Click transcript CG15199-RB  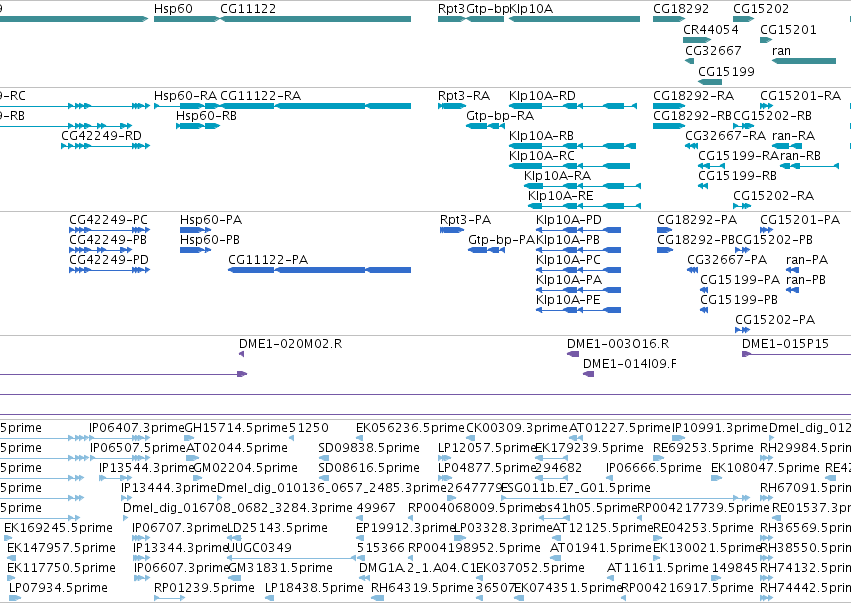coord(738,176)
